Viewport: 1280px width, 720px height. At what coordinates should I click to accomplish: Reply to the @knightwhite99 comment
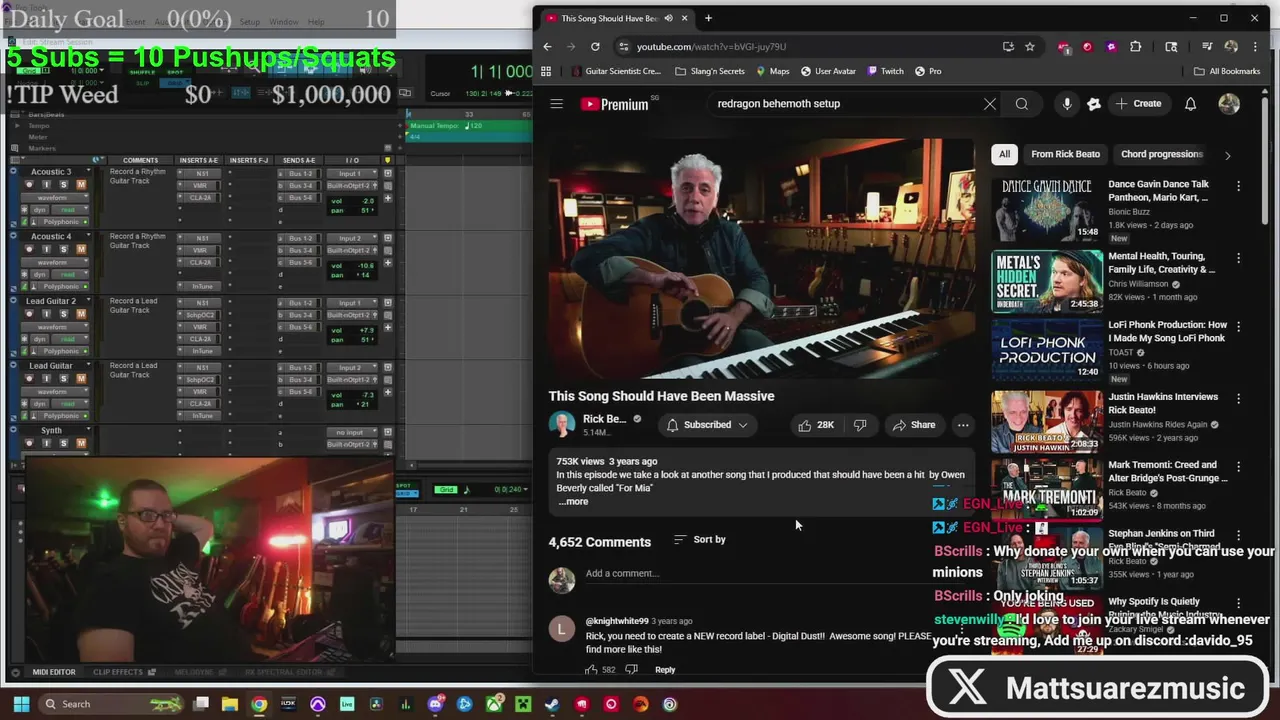click(x=665, y=670)
